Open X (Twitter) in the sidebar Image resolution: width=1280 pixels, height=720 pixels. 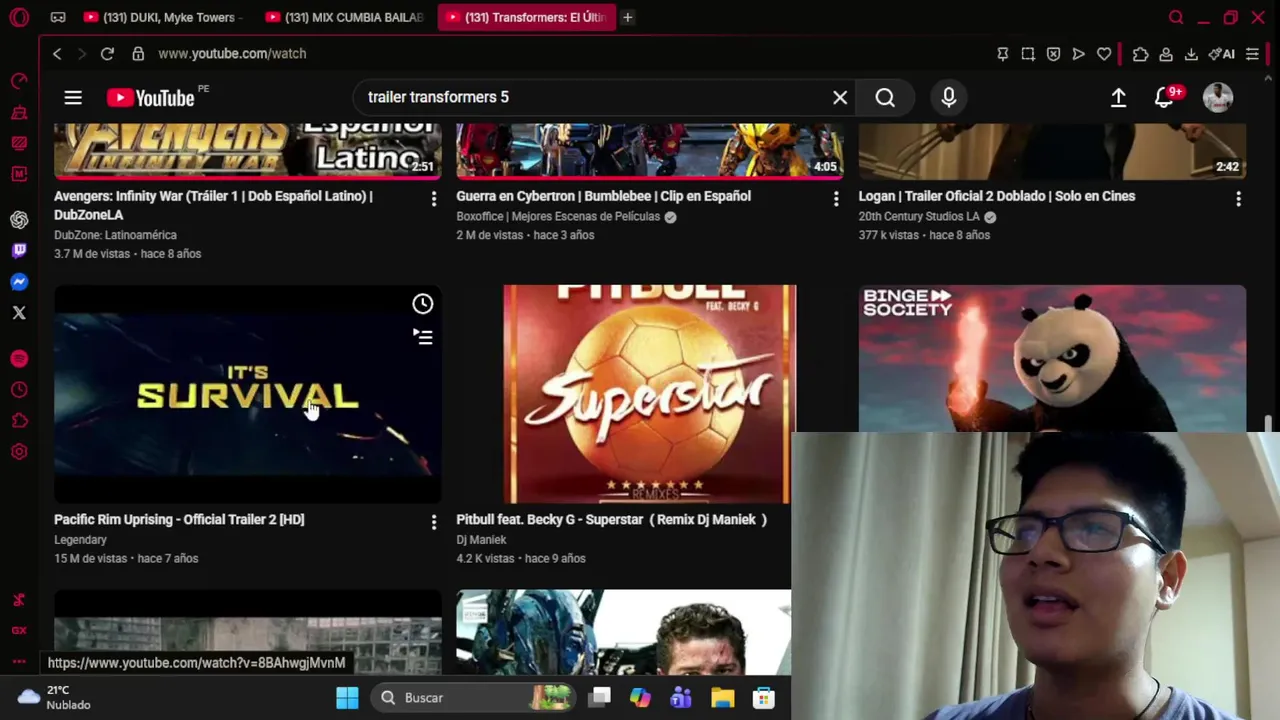click(x=19, y=313)
